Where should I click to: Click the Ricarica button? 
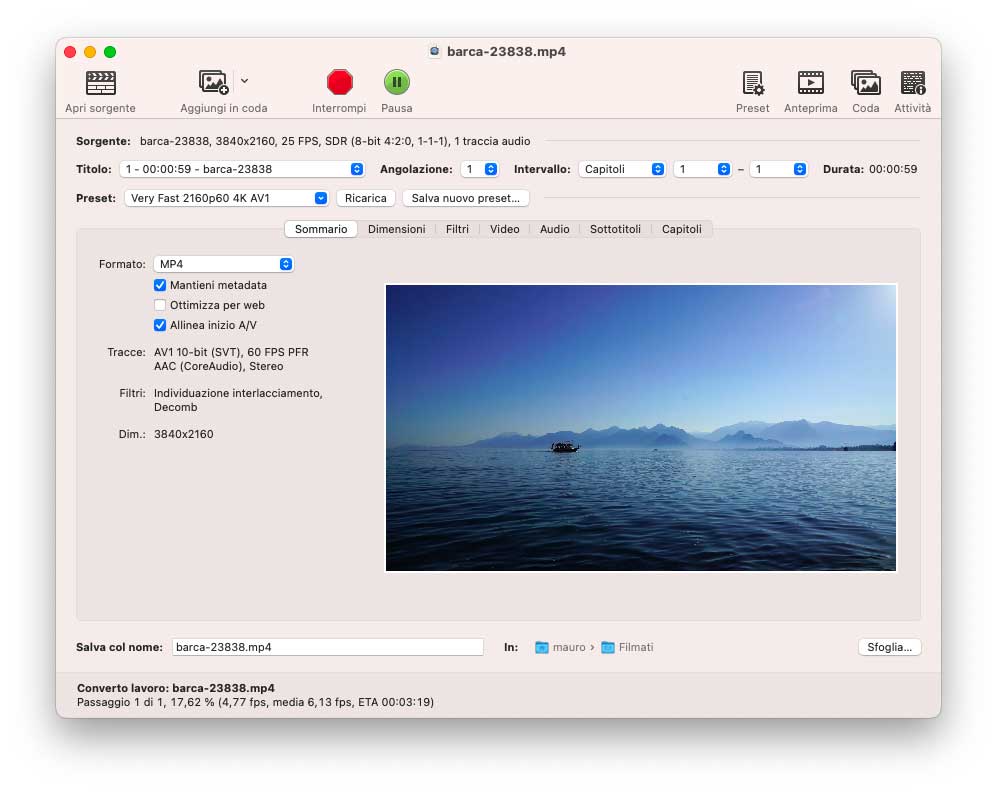tap(365, 198)
